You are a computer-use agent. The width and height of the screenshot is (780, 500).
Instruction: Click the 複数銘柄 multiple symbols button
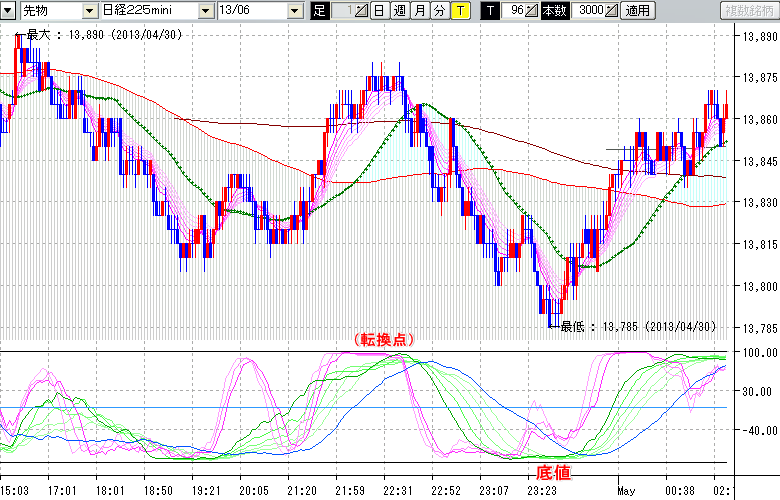749,11
